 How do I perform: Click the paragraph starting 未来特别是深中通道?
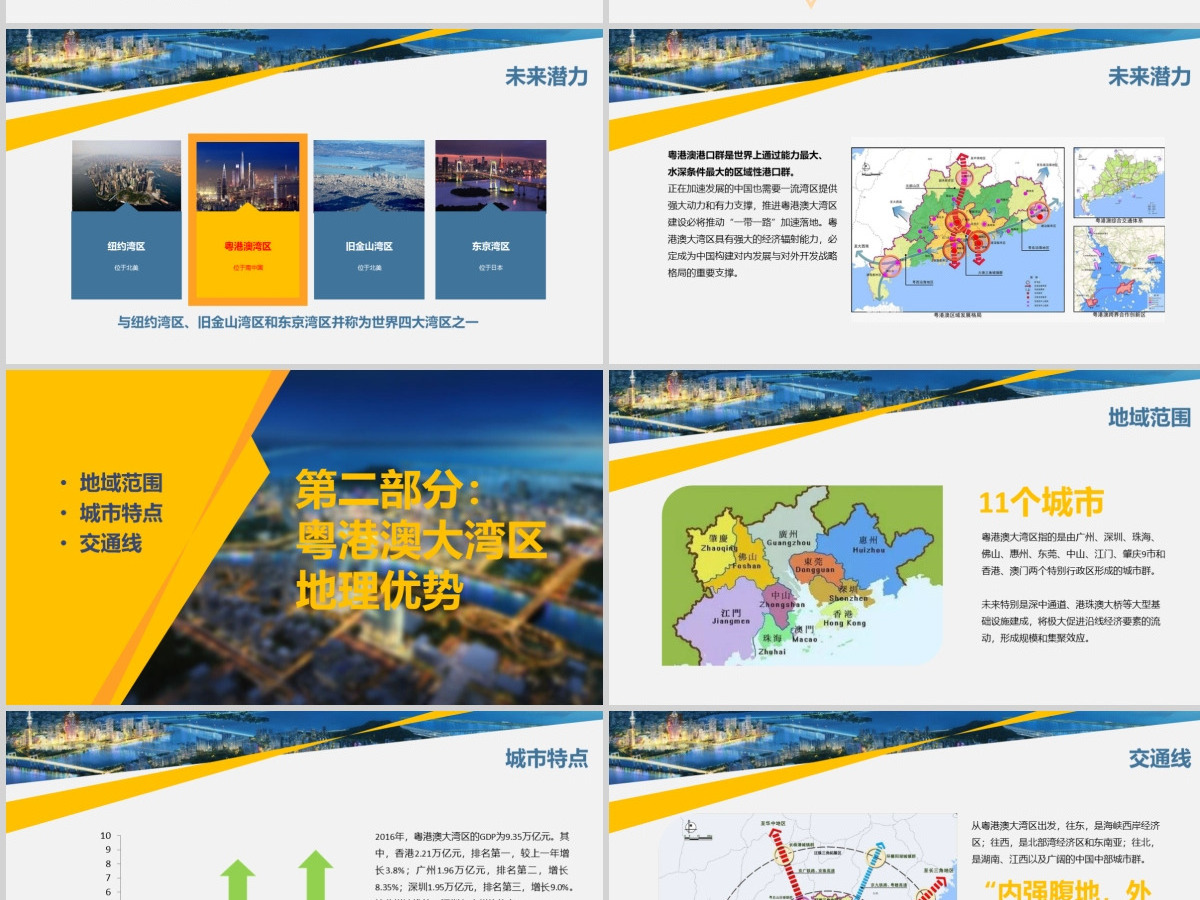(1071, 620)
